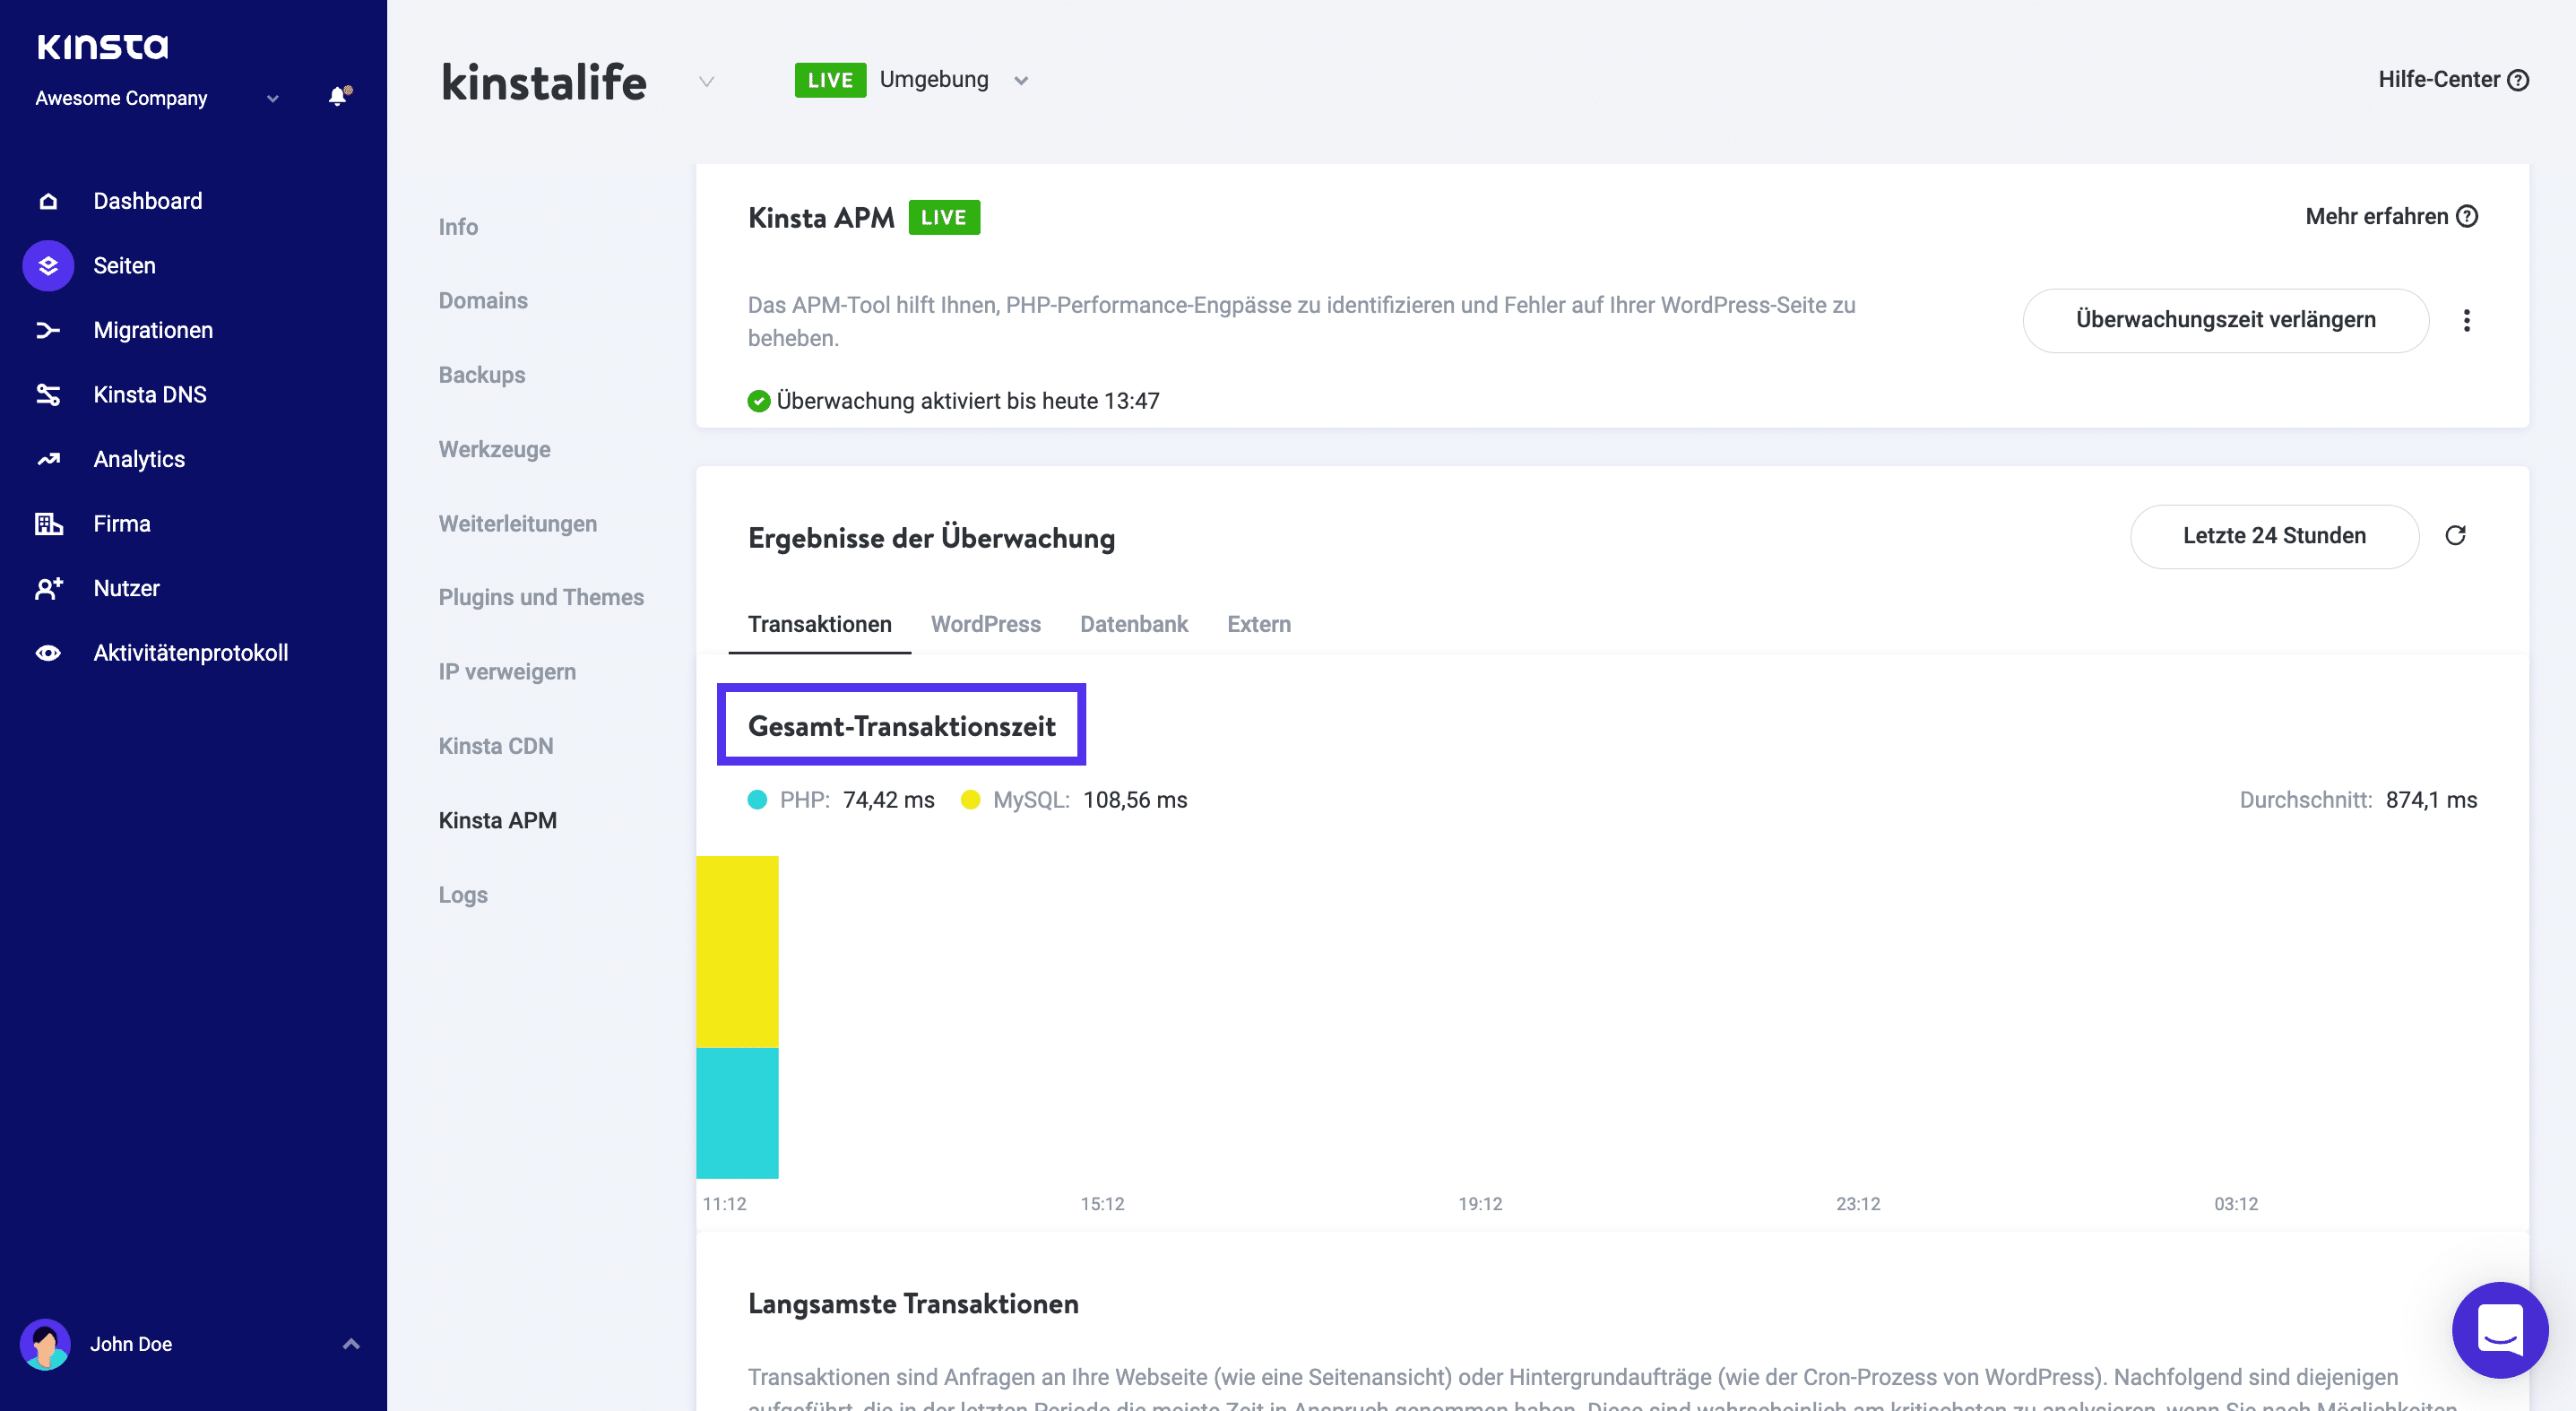Image resolution: width=2576 pixels, height=1411 pixels.
Task: Open notifications bell
Action: pos(340,96)
